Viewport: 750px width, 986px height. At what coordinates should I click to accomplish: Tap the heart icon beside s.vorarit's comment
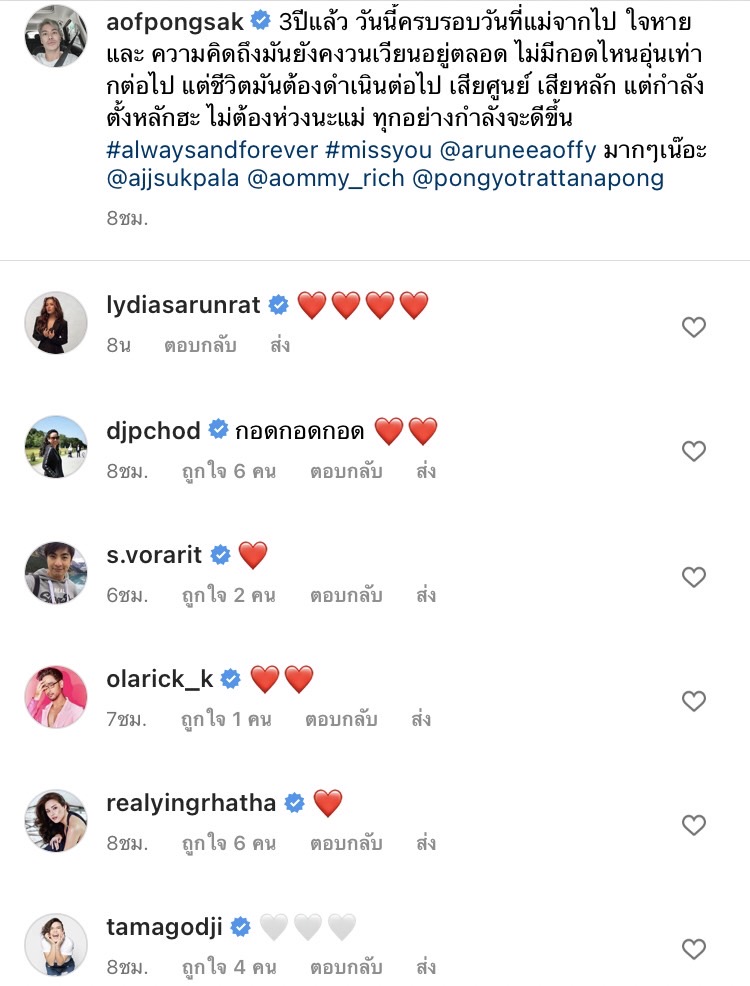click(694, 577)
